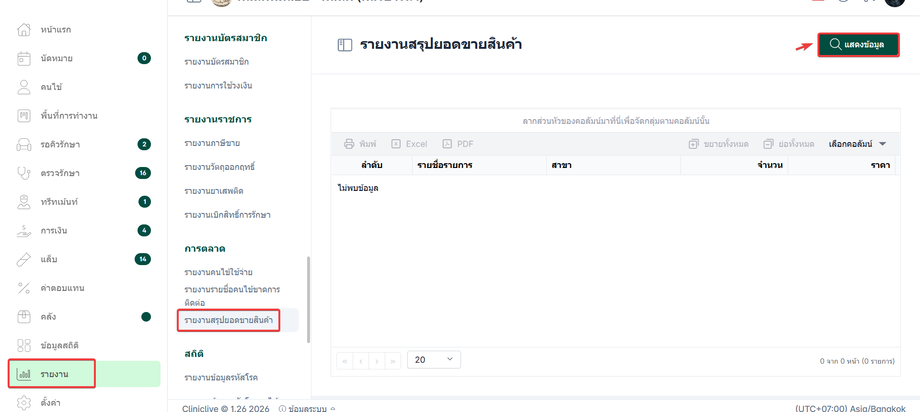Go to the next page of the pager
The height and width of the screenshot is (412, 920).
pos(377,360)
